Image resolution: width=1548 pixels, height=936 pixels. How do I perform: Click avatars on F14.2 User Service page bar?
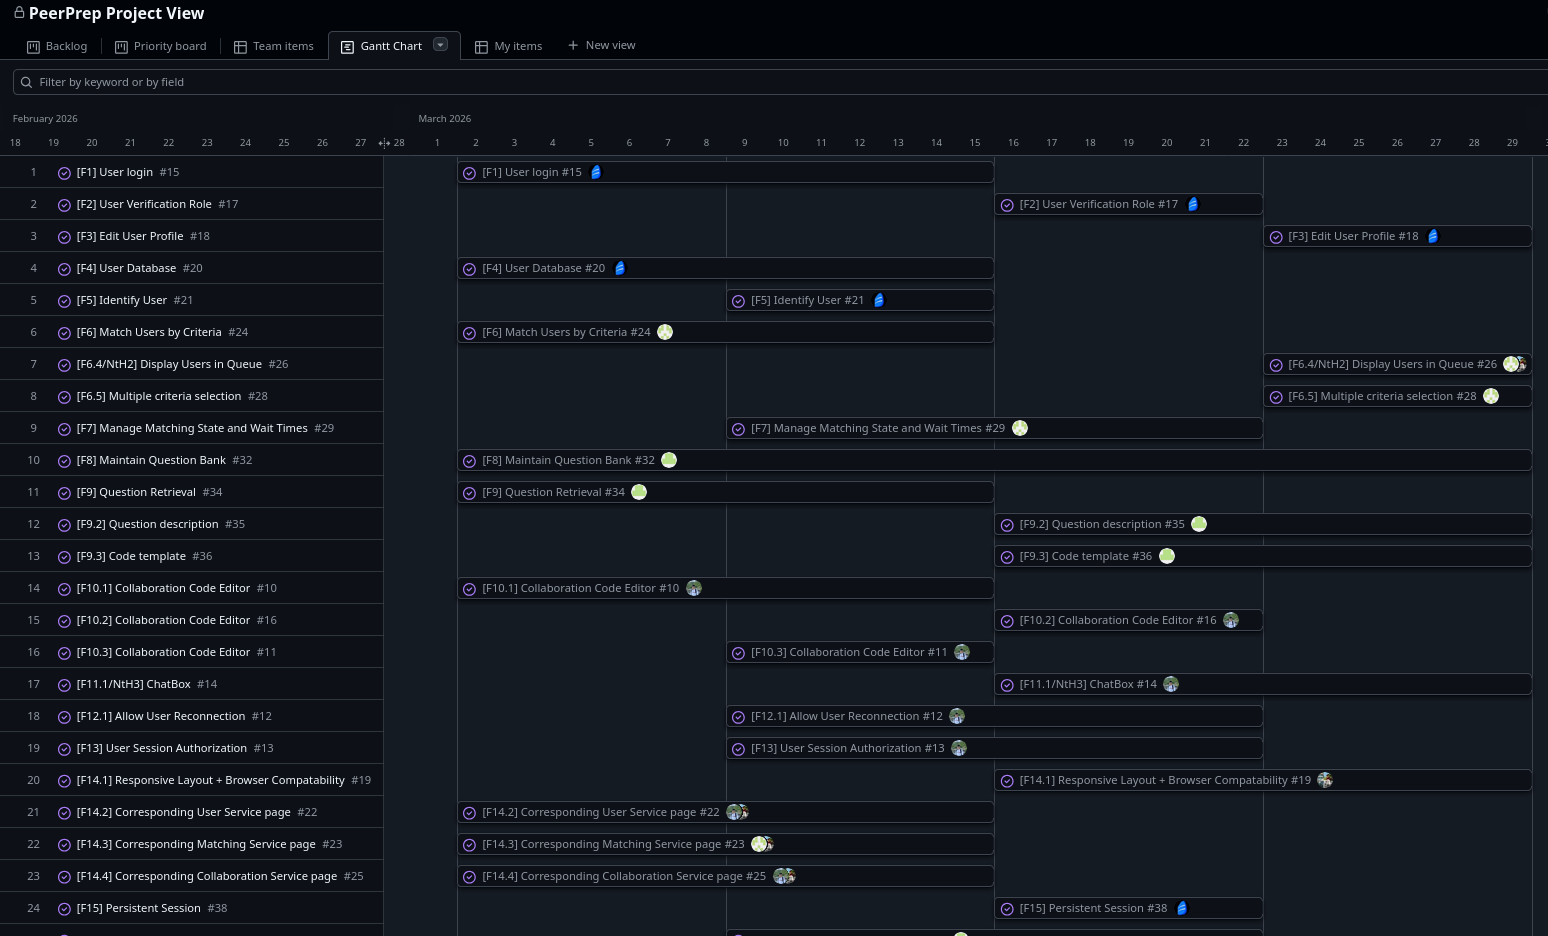point(738,812)
